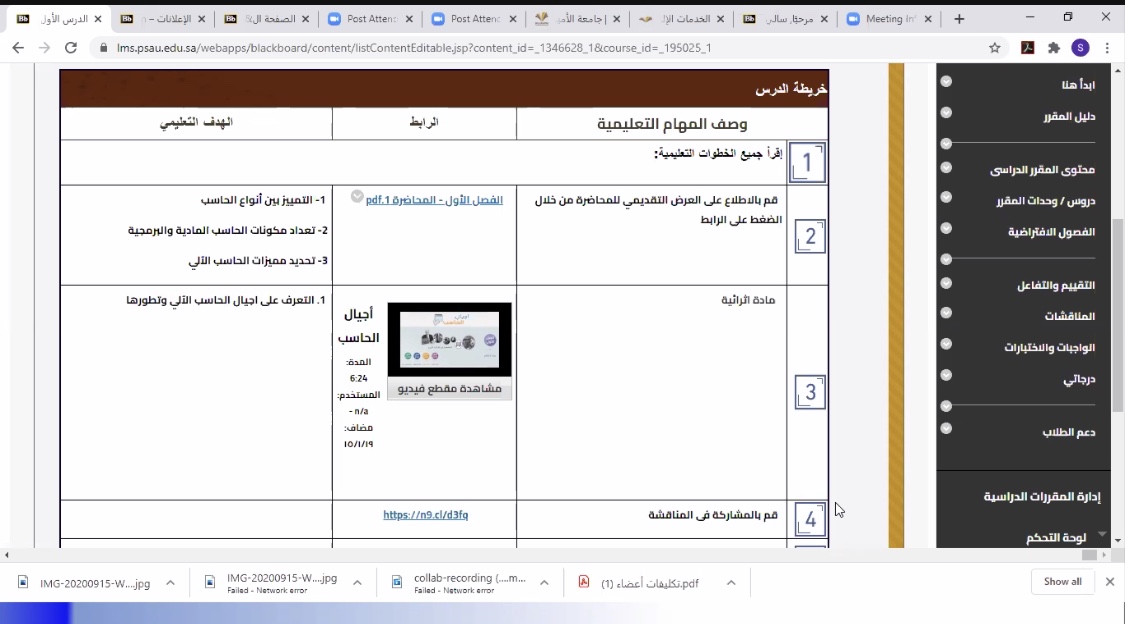Open options arrow beside ابدأ هنا menu item
The height and width of the screenshot is (624, 1125).
click(946, 83)
